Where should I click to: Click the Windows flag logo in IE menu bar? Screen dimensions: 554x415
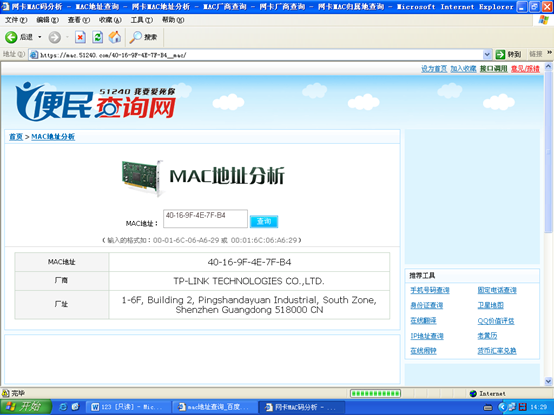coord(543,20)
